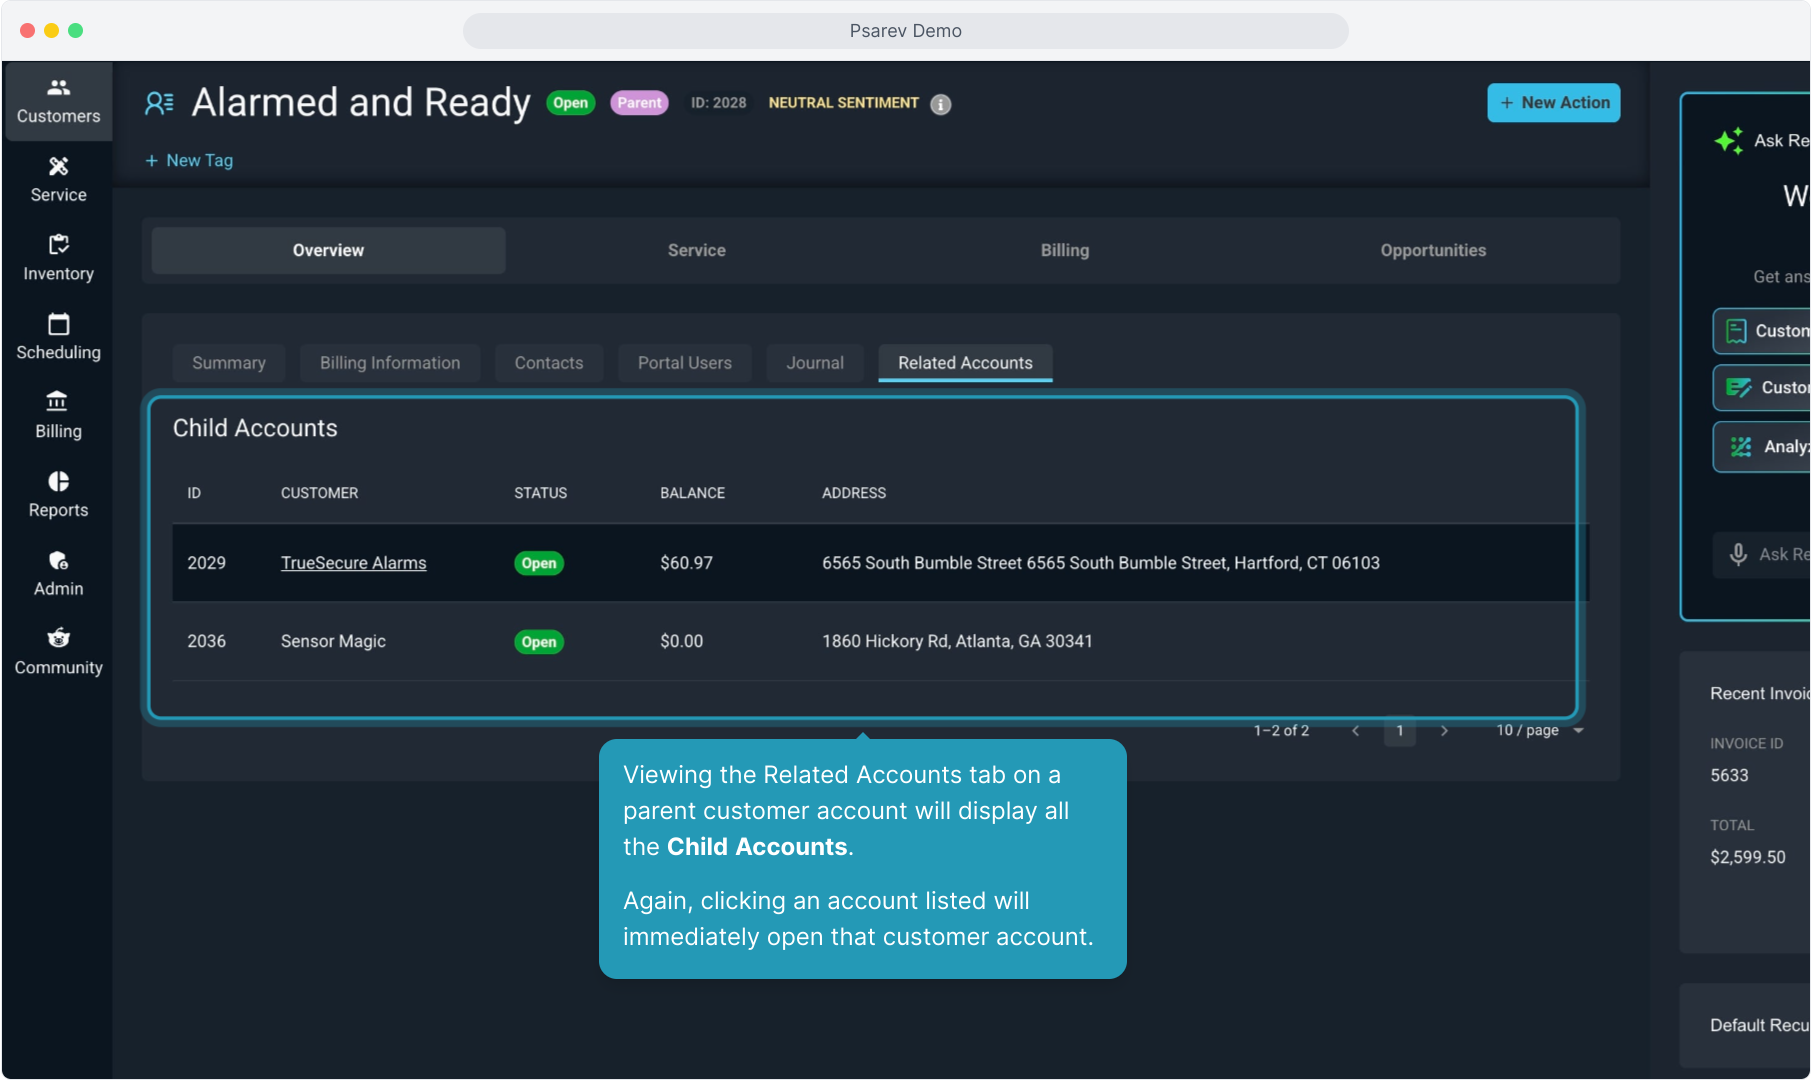Open the Customers section in sidebar

(x=58, y=102)
